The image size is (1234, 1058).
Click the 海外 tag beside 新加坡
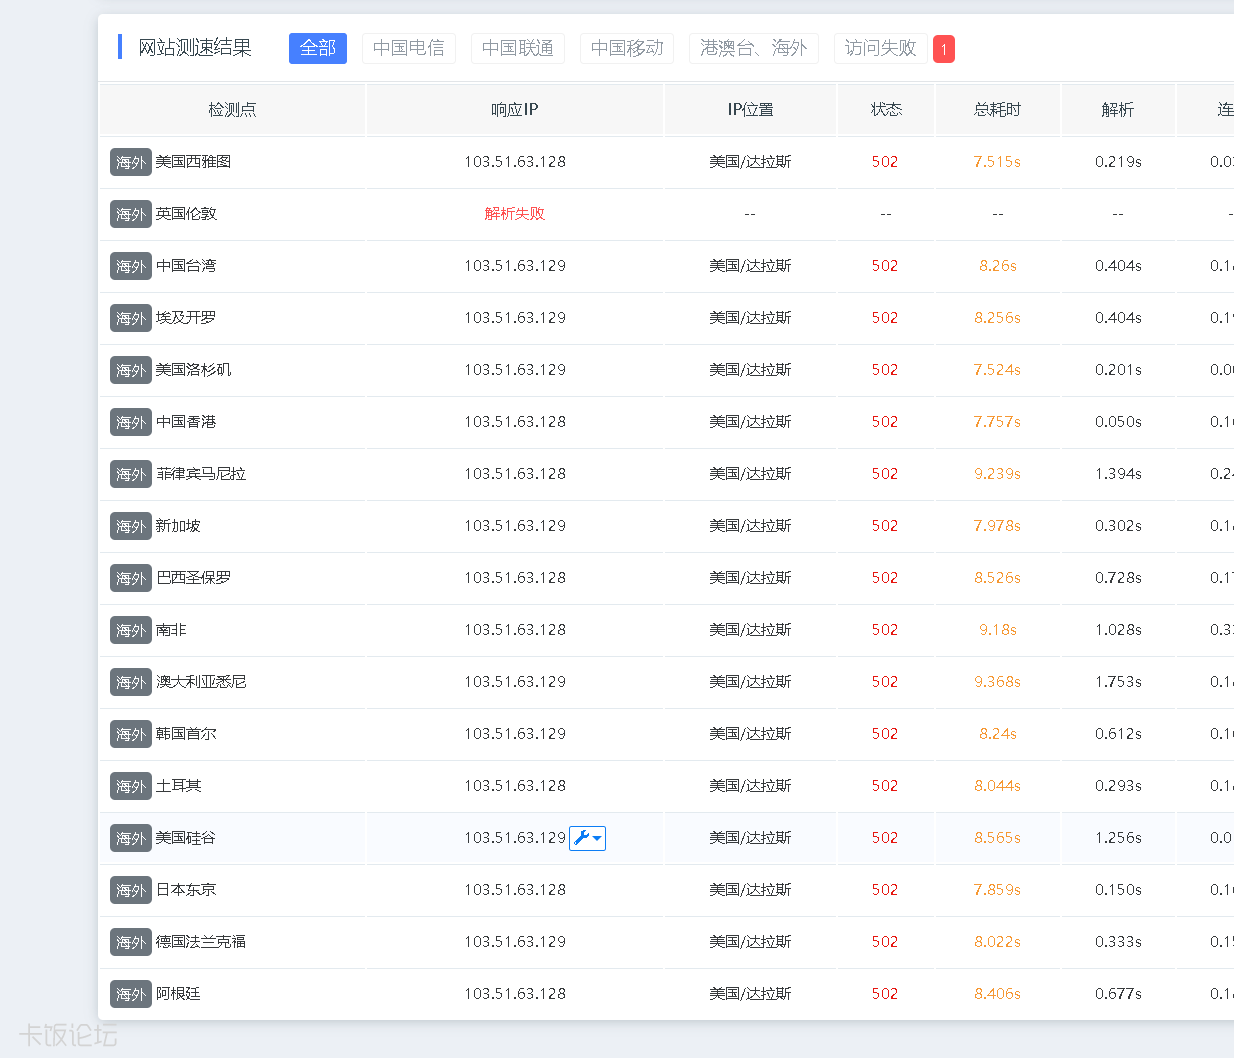[131, 526]
